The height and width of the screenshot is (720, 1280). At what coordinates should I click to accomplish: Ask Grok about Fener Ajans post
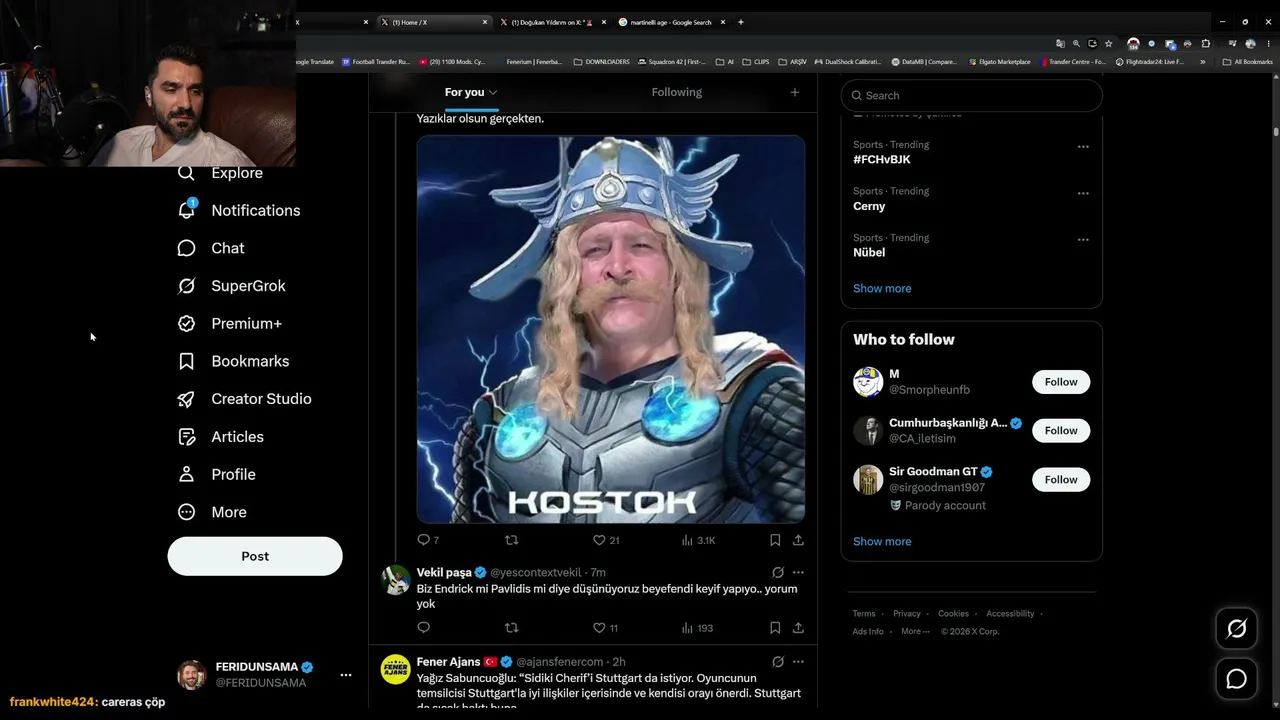coord(778,662)
